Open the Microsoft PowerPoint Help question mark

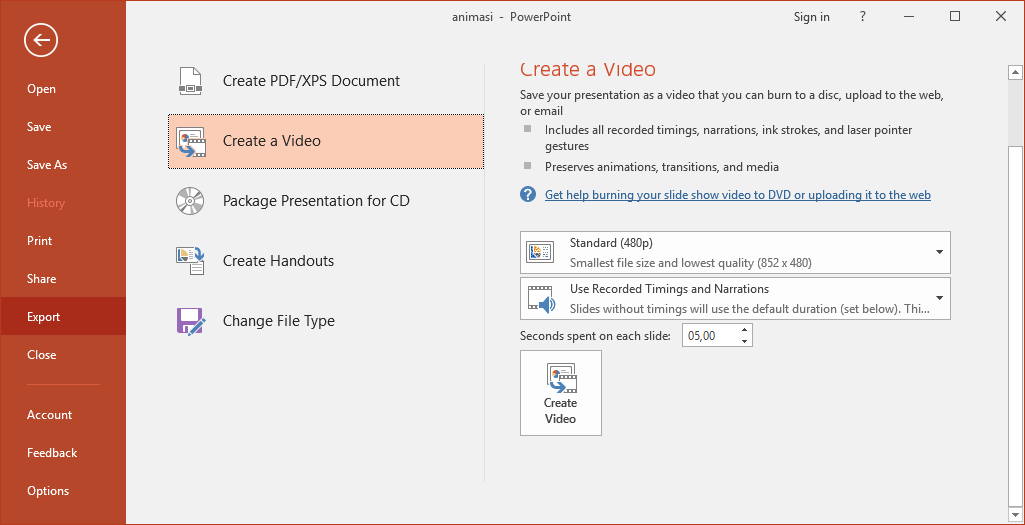863,17
